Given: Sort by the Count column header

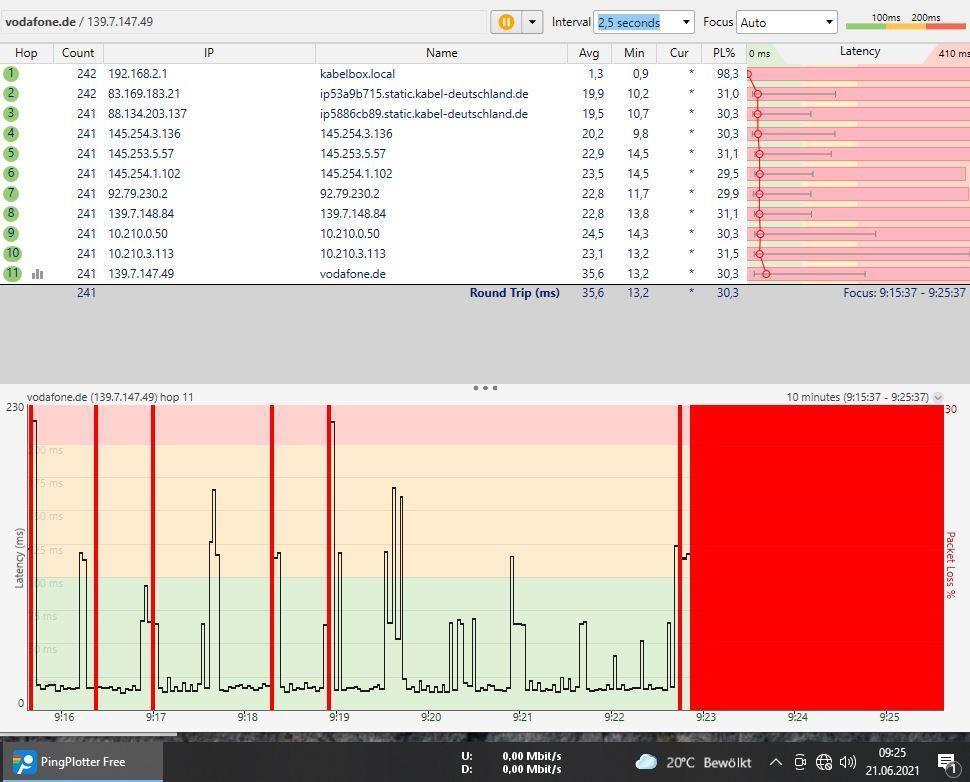Looking at the screenshot, I should (78, 53).
